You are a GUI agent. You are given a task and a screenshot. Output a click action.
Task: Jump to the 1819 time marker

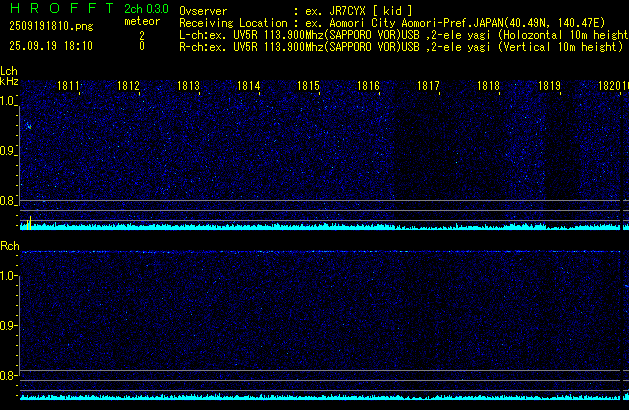click(549, 87)
